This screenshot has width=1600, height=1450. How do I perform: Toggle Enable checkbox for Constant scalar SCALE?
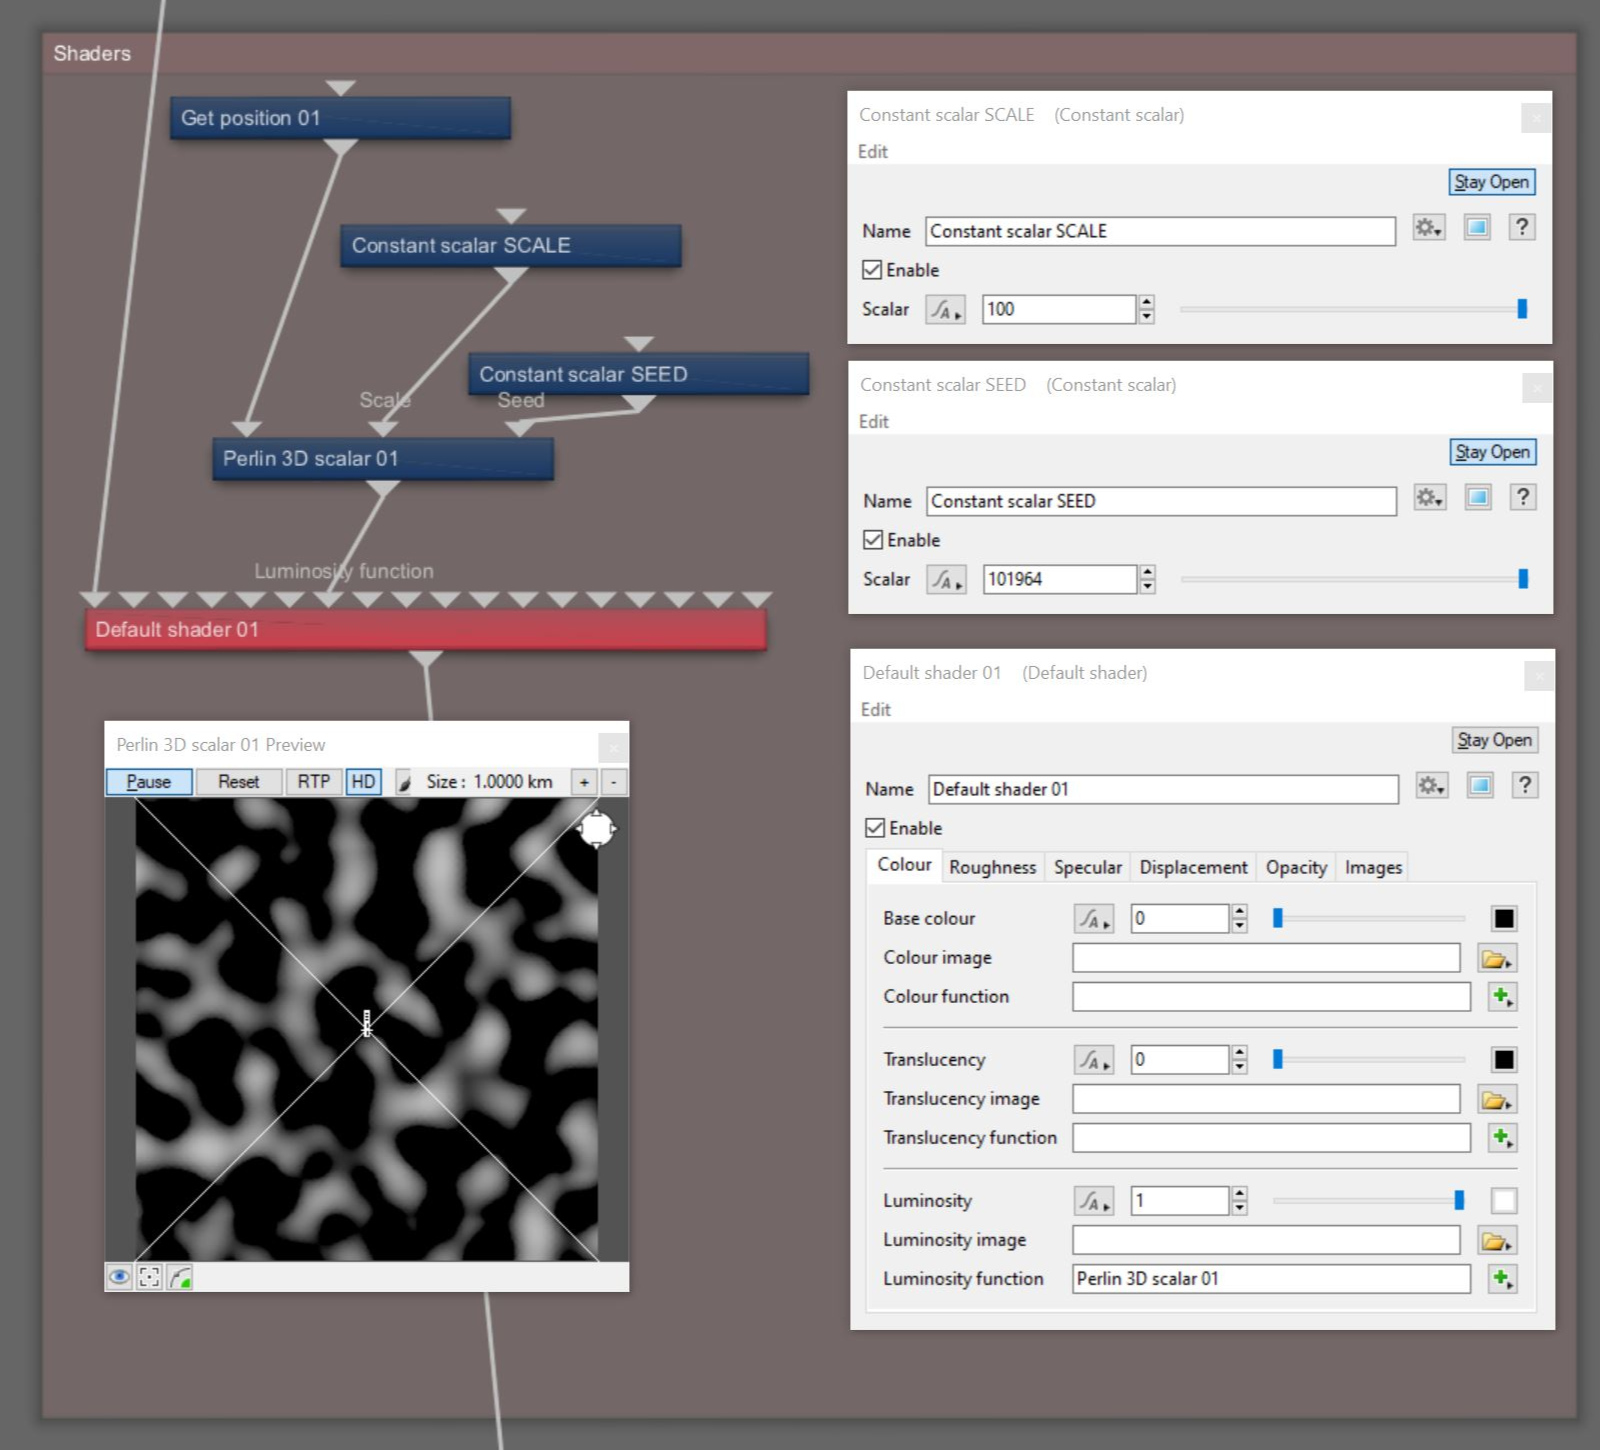click(872, 270)
